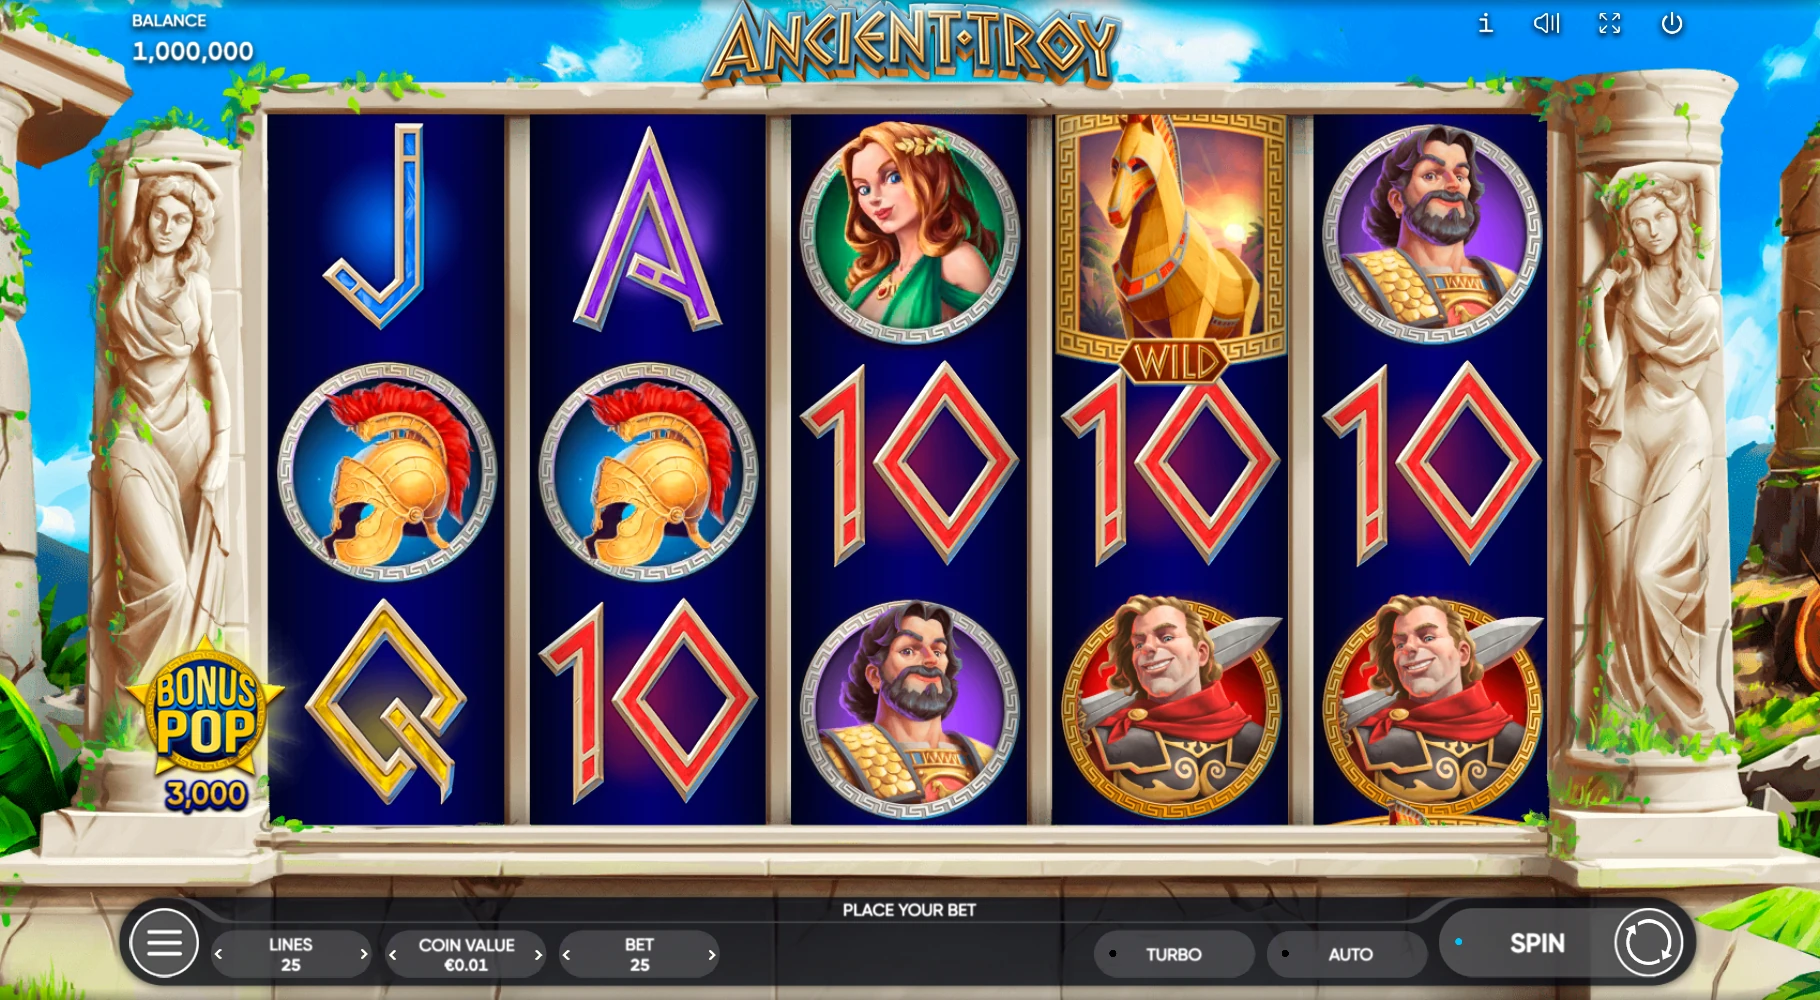Viewport: 1820px width, 1000px height.
Task: Click the balance amount display
Action: click(x=193, y=51)
